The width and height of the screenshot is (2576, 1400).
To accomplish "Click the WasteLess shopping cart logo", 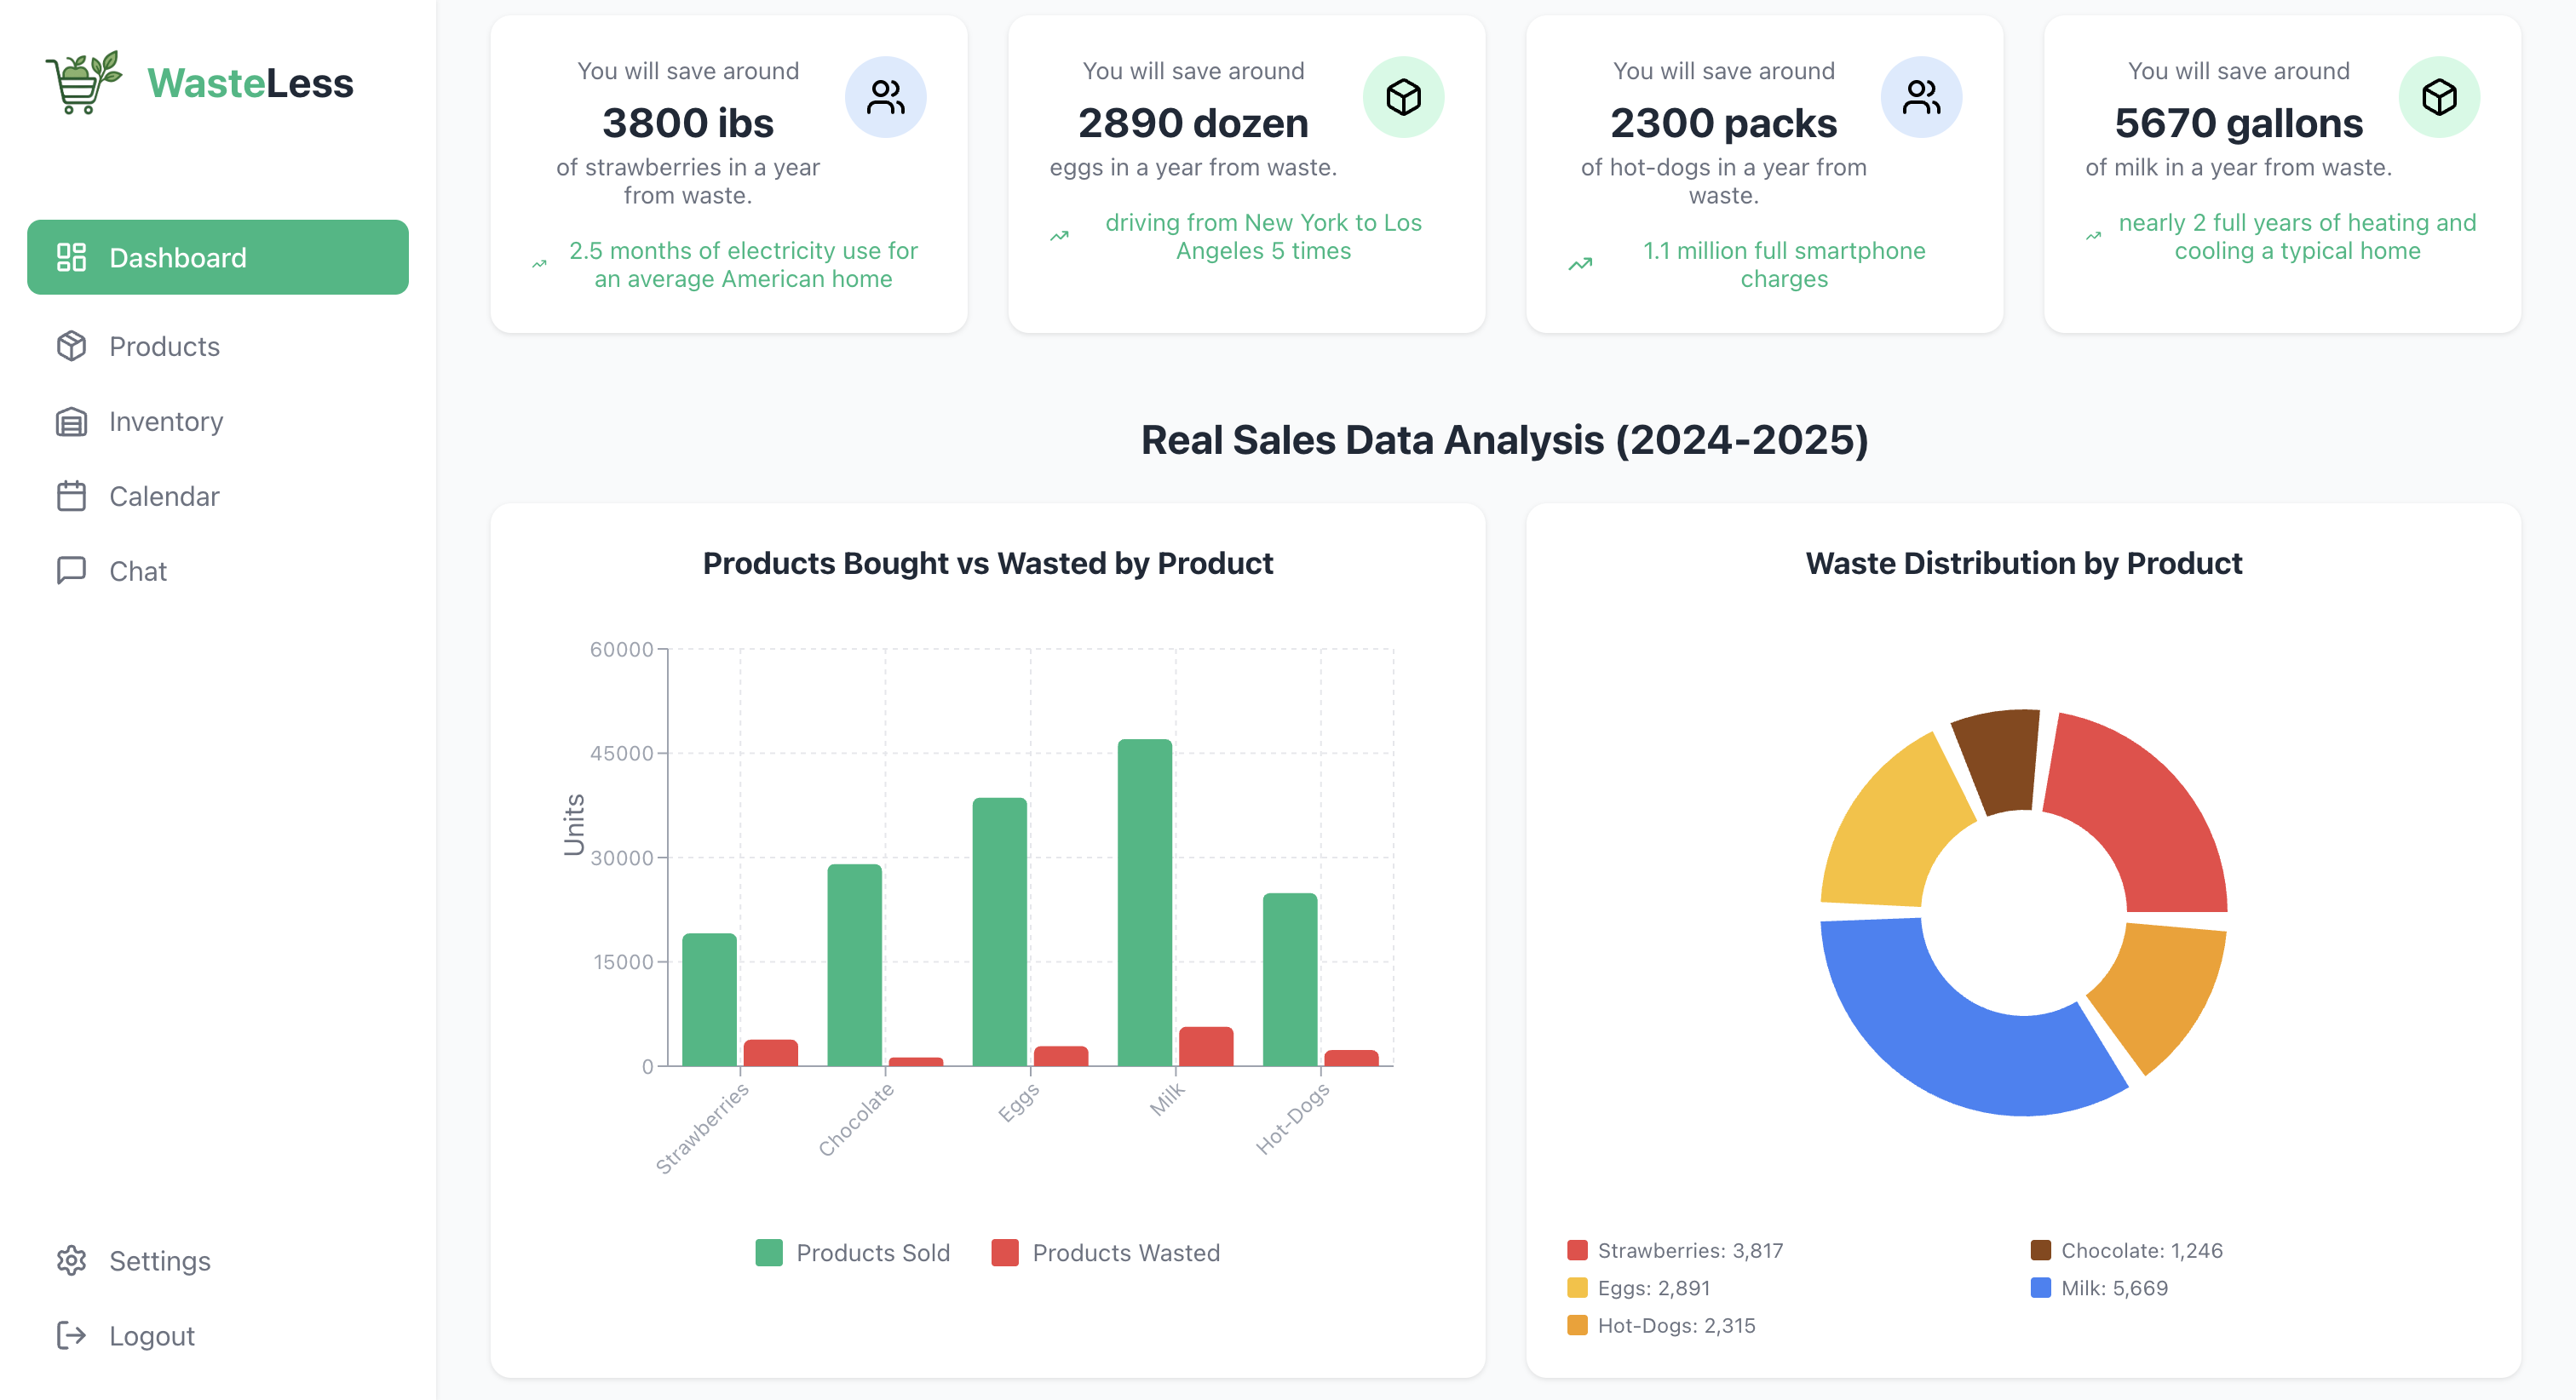I will [84, 82].
